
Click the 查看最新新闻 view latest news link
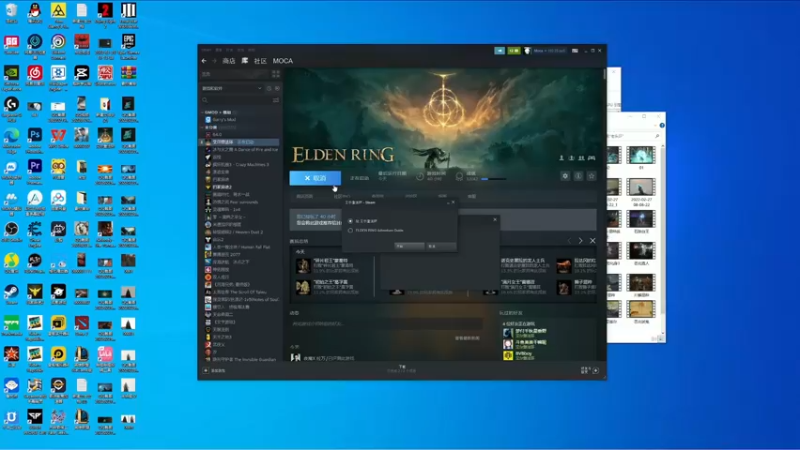pyautogui.click(x=467, y=338)
